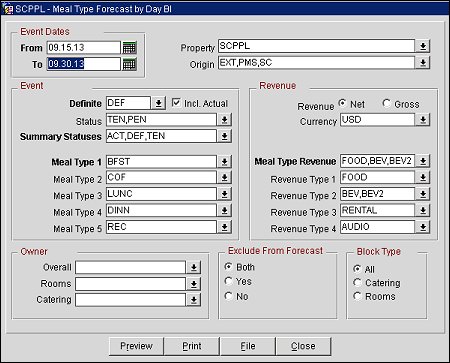
Task: Open the Summary Statuses dropdown arrow
Action: [224, 136]
